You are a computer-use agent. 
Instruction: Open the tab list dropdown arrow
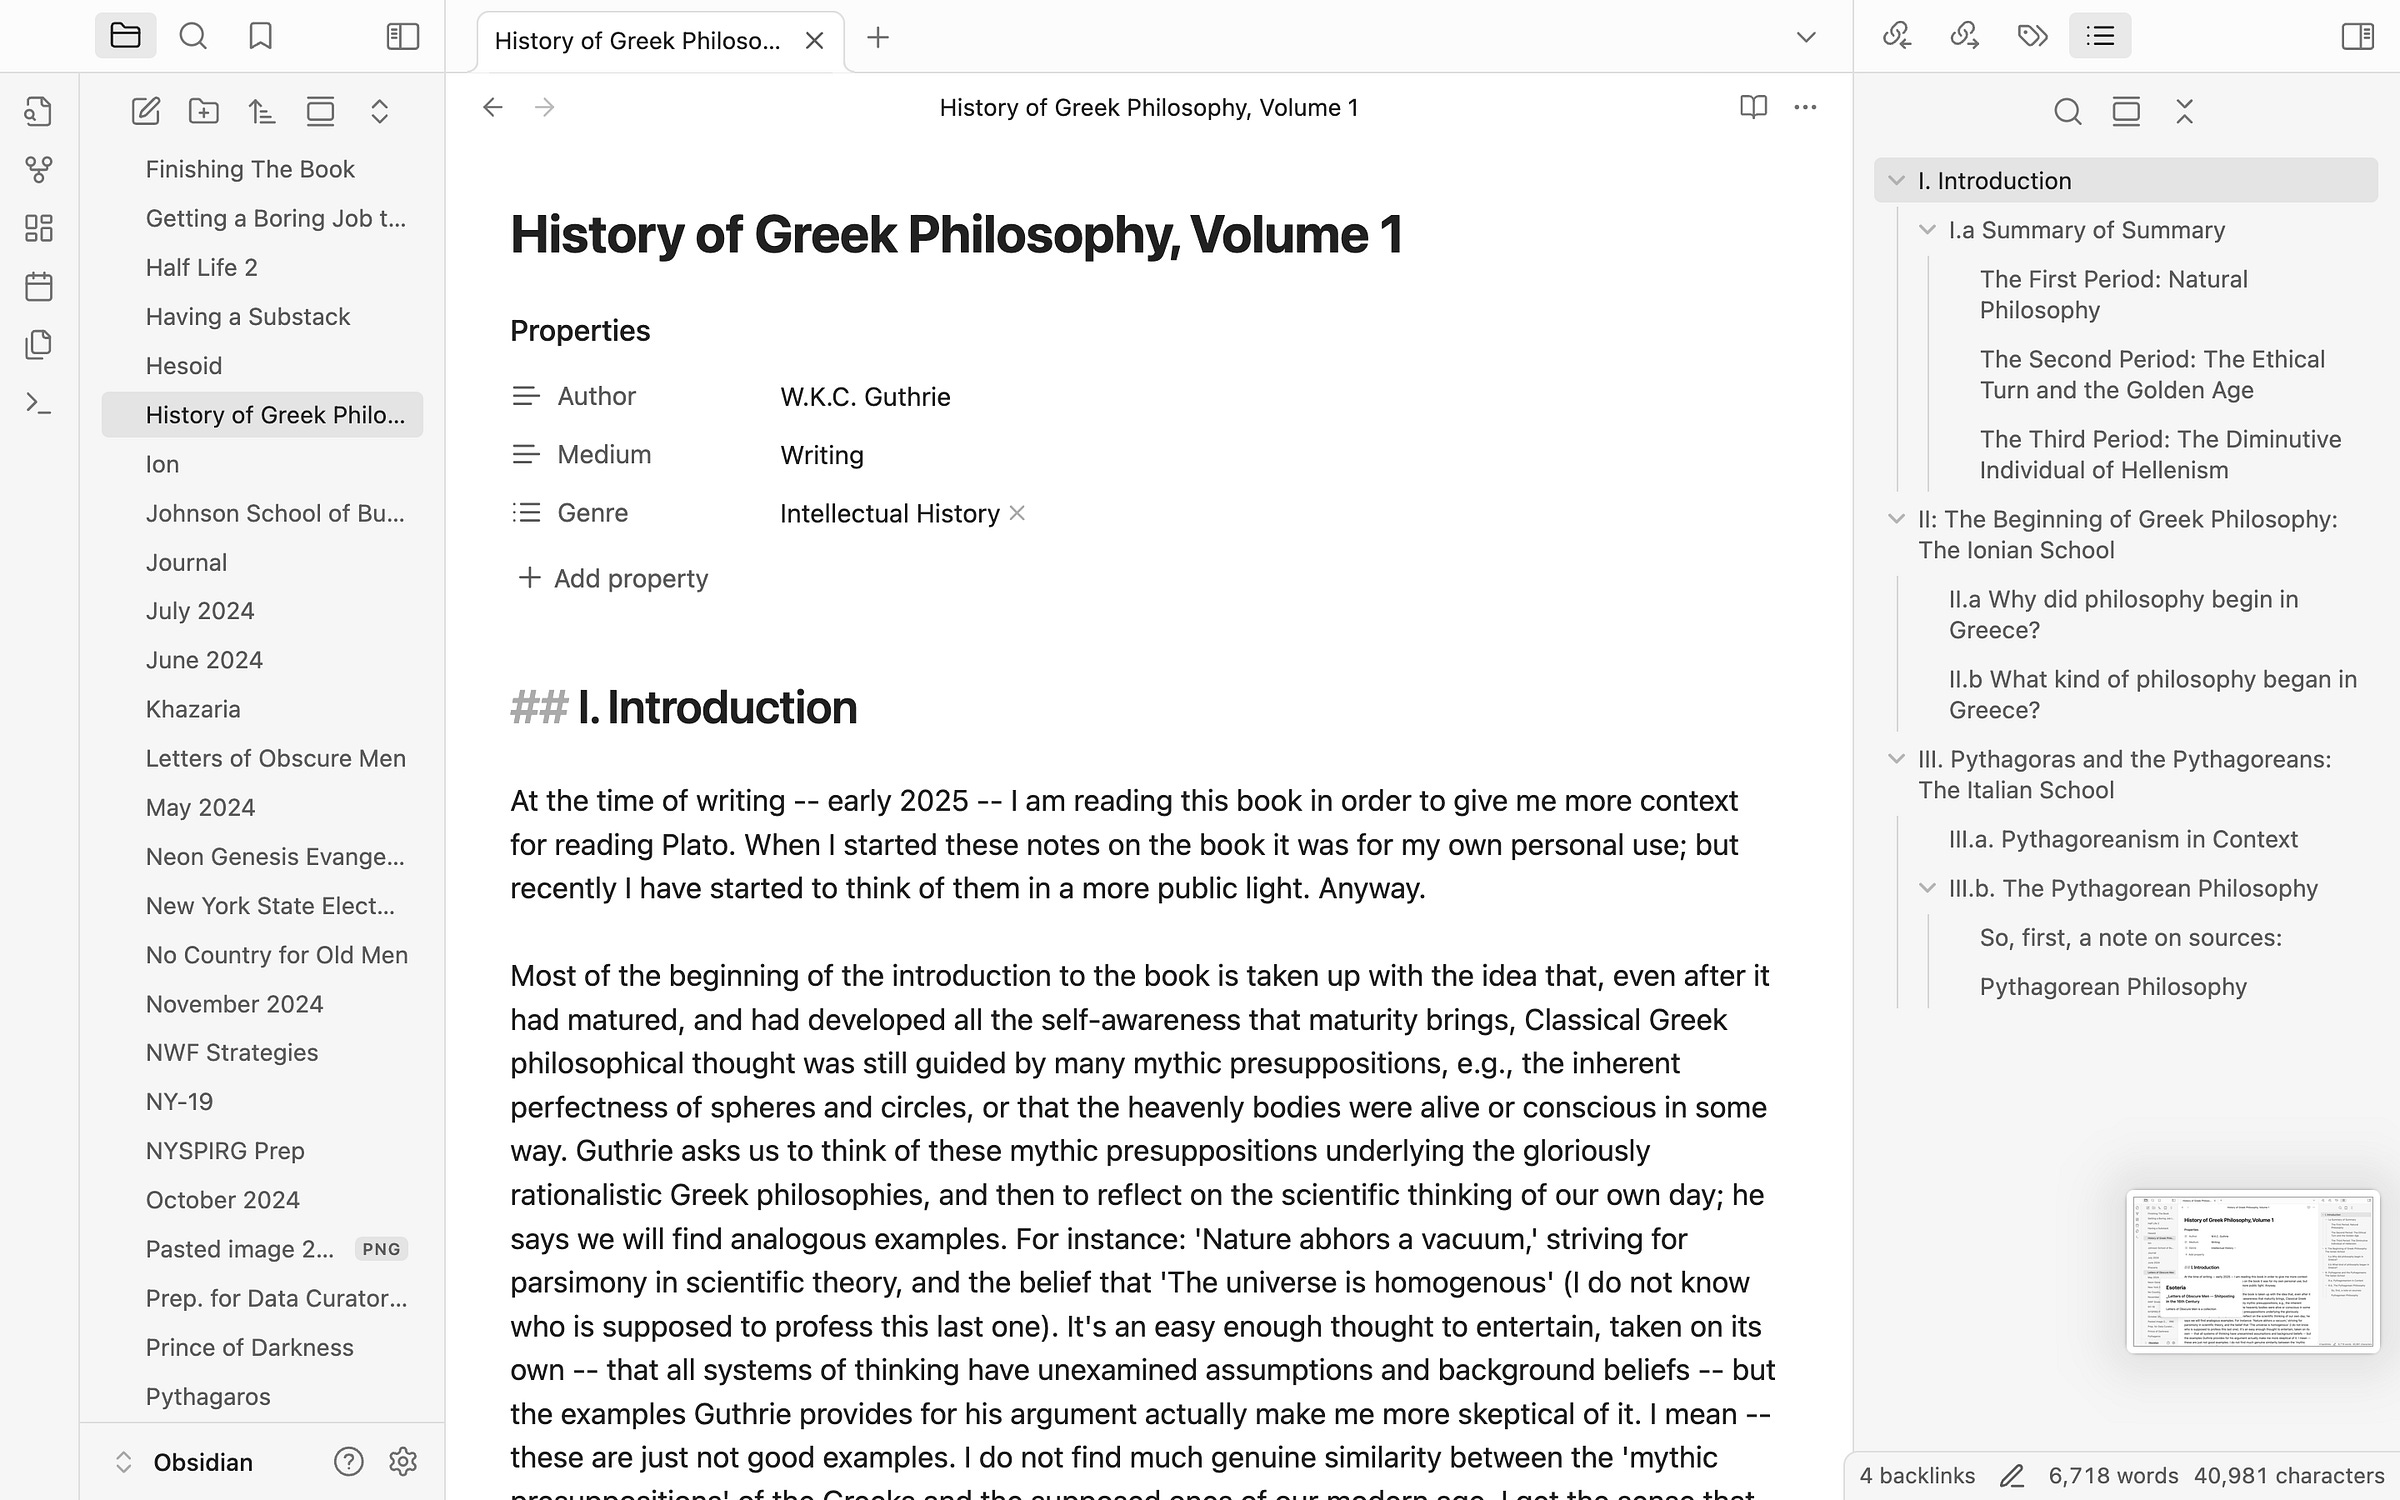[1805, 38]
